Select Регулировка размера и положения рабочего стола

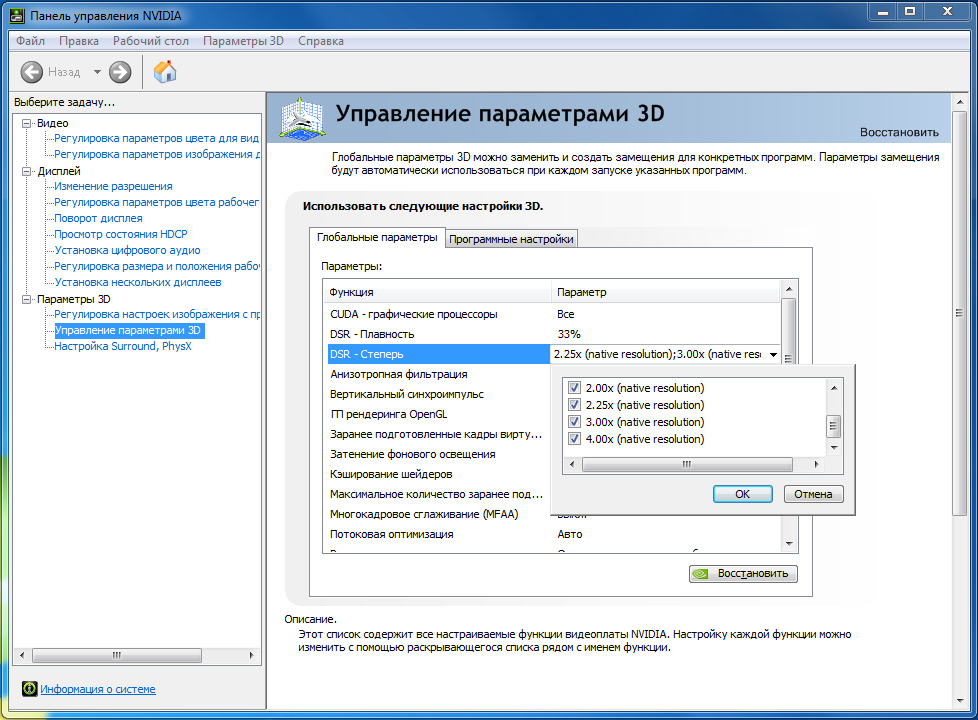(157, 266)
